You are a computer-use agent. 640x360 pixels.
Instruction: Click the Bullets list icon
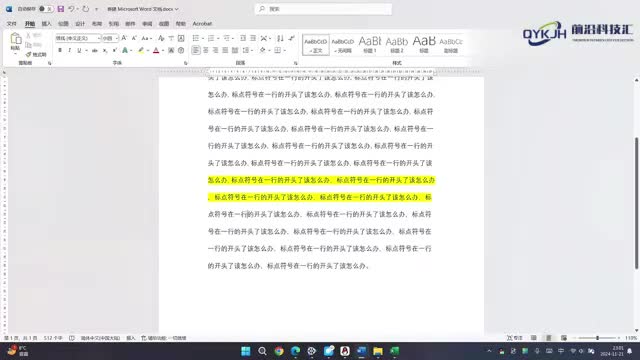(x=196, y=38)
